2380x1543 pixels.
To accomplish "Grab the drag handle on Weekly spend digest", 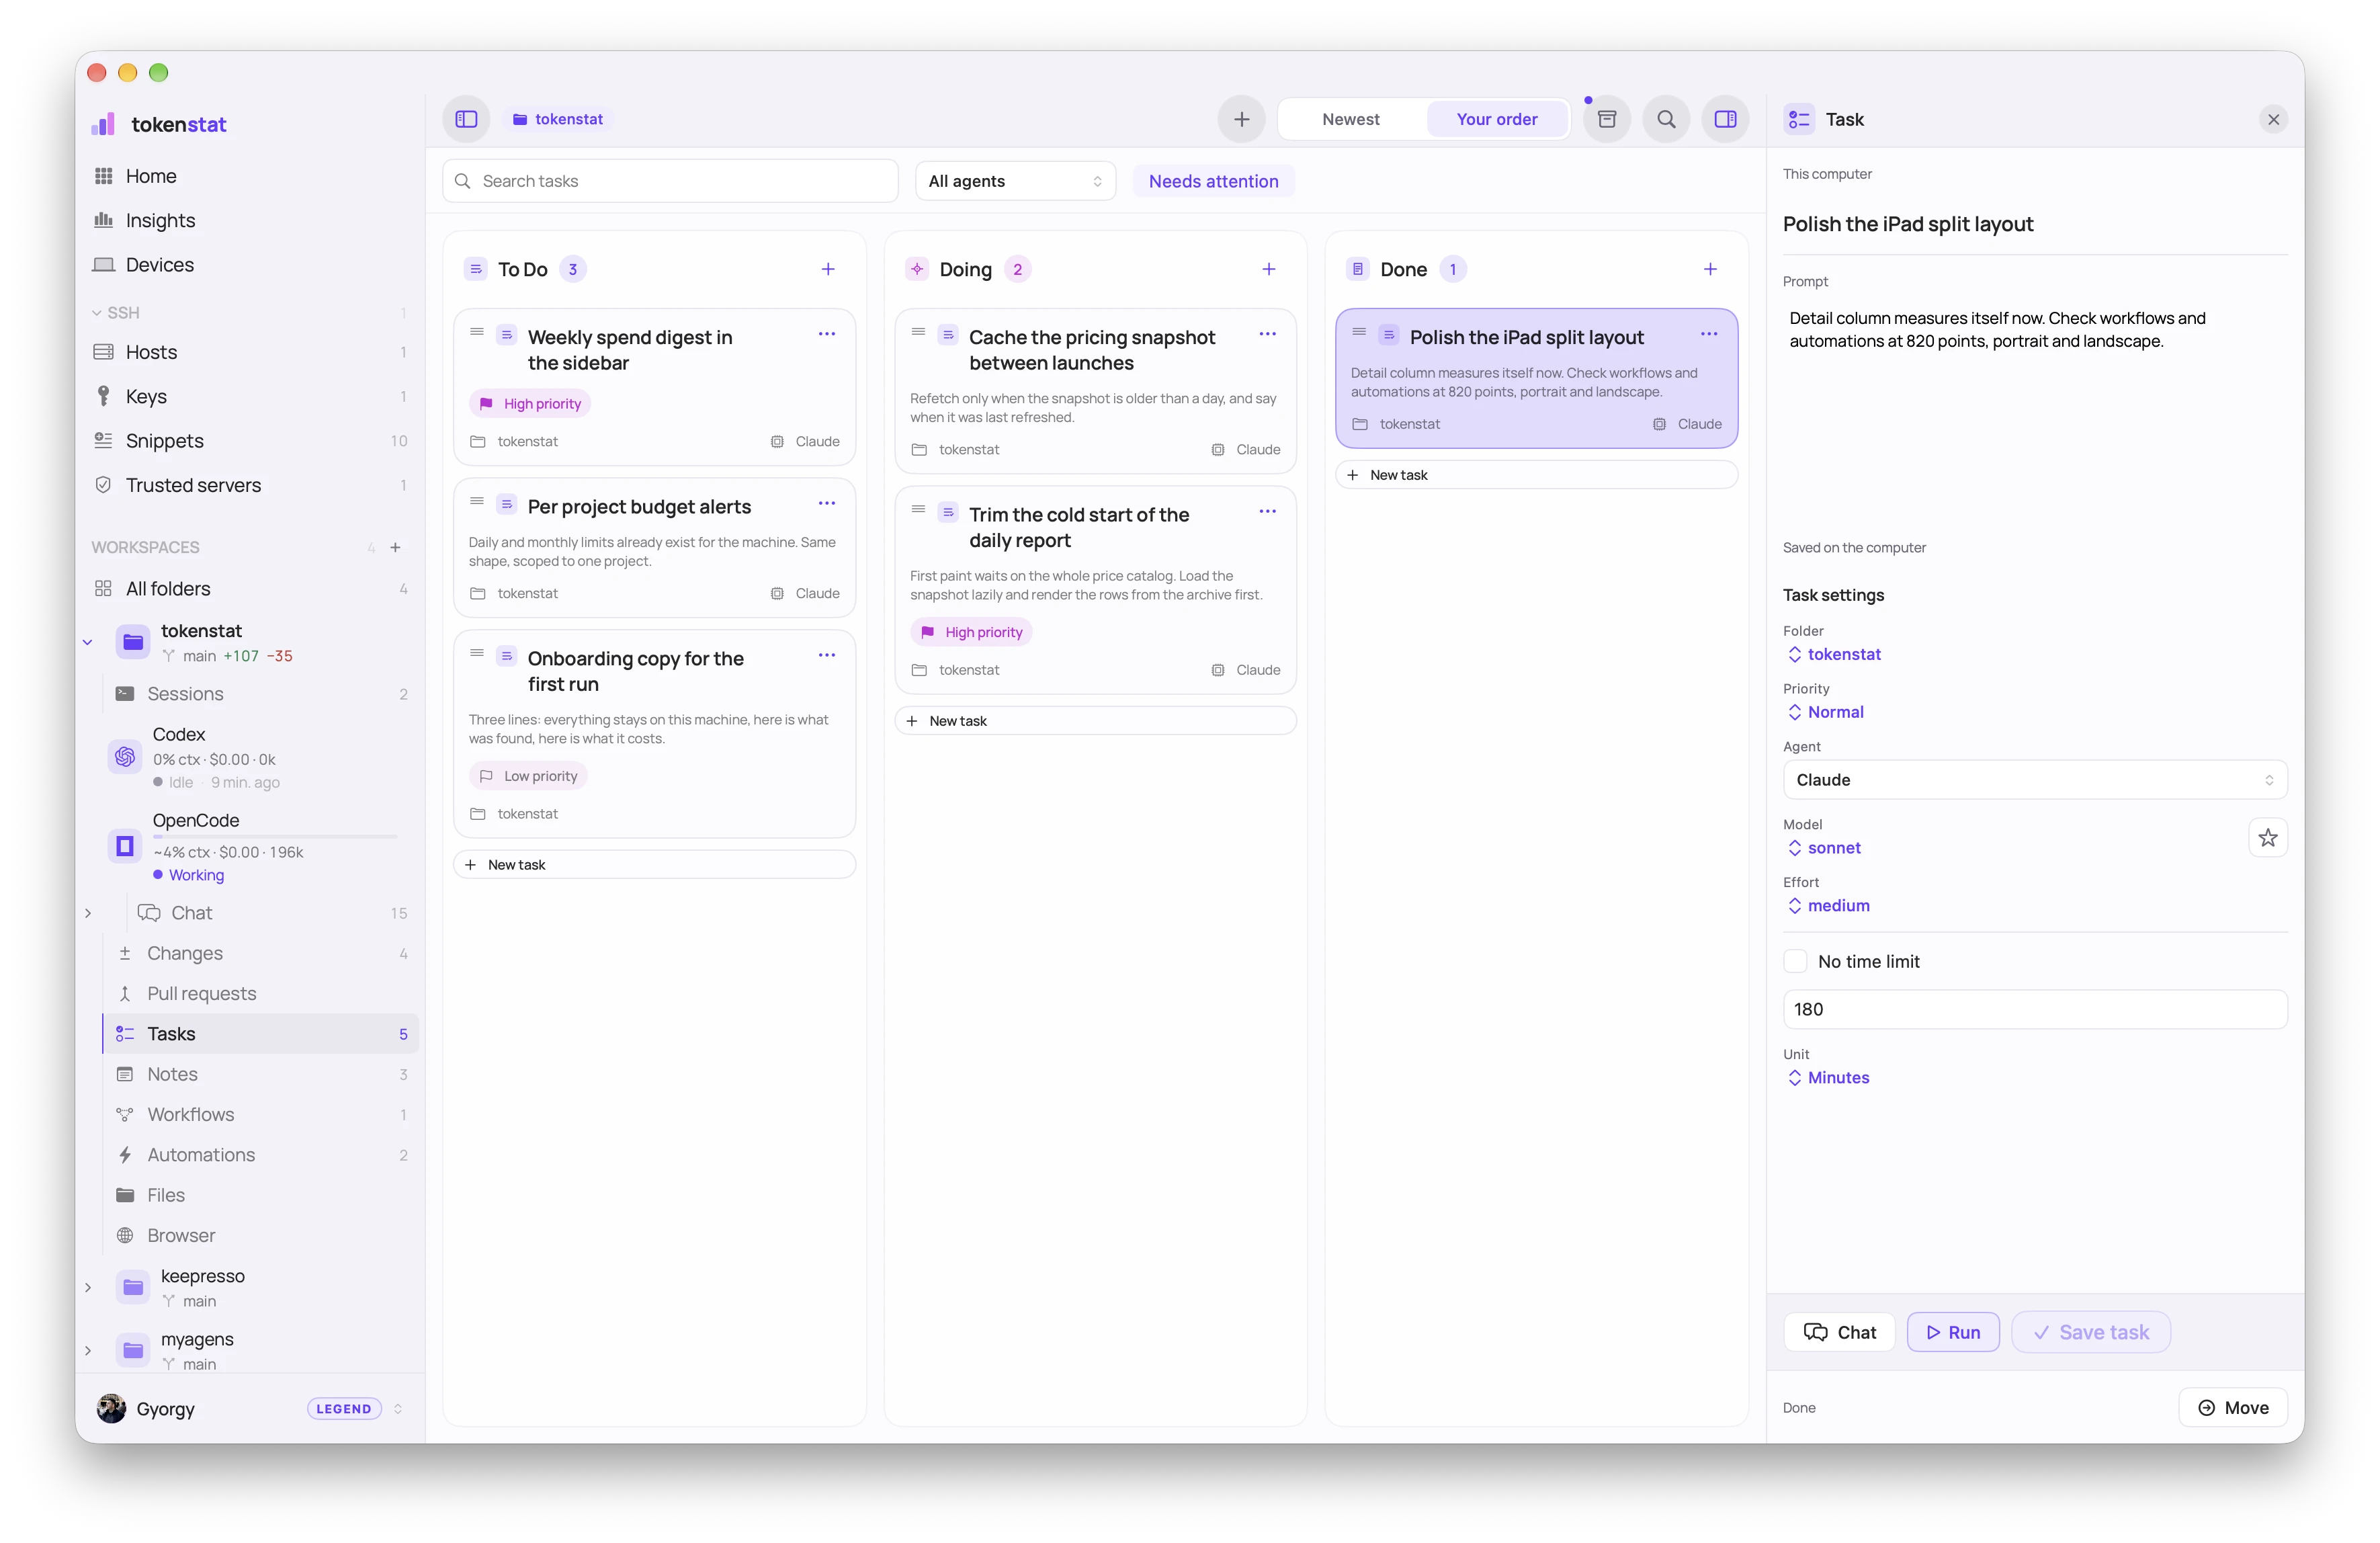I will (x=477, y=332).
